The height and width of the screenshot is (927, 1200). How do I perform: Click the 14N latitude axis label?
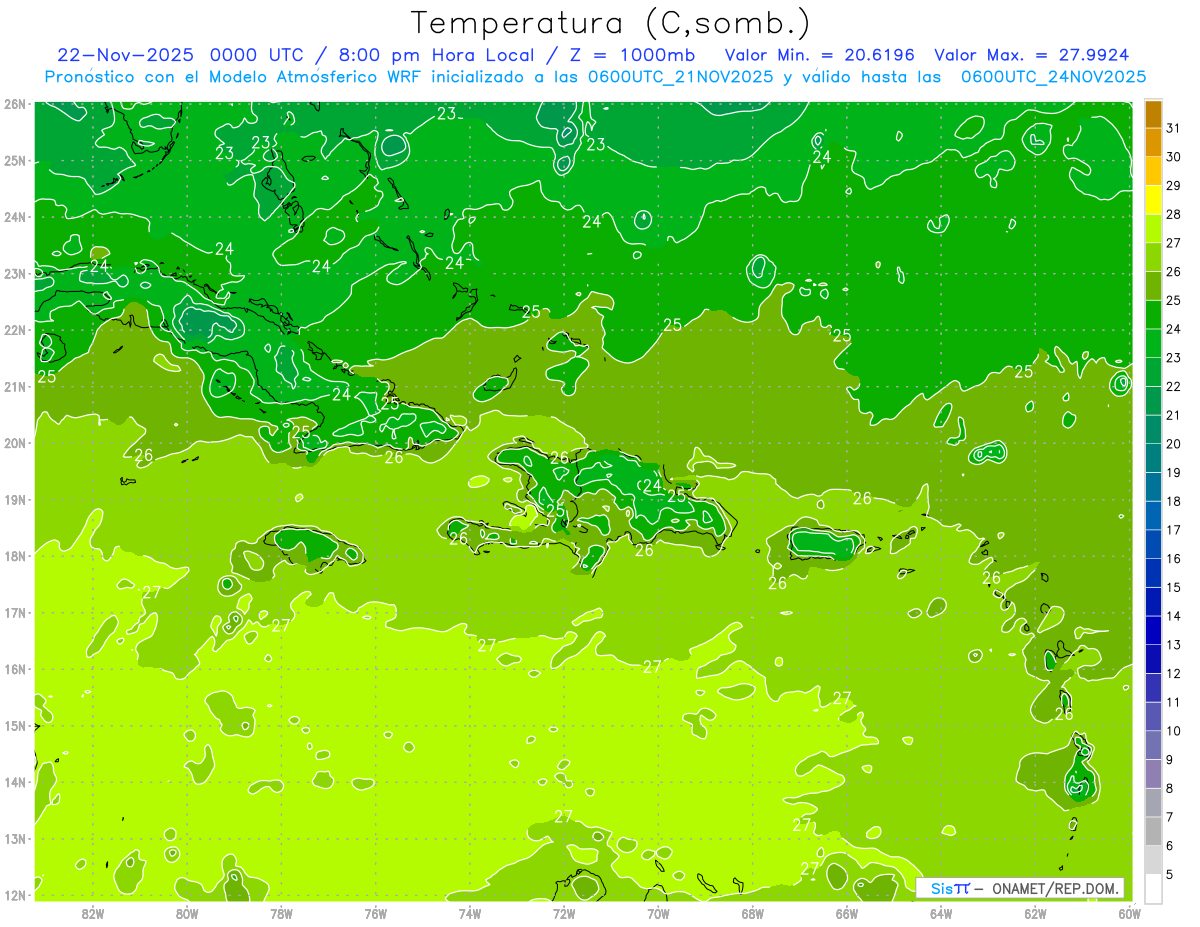(x=14, y=782)
